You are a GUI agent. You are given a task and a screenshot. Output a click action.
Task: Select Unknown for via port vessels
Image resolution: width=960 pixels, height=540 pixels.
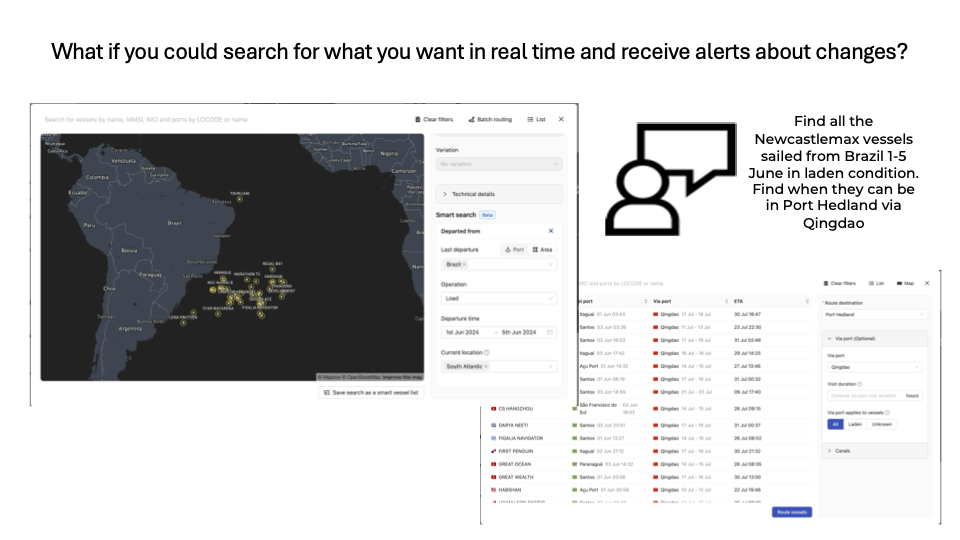(881, 424)
